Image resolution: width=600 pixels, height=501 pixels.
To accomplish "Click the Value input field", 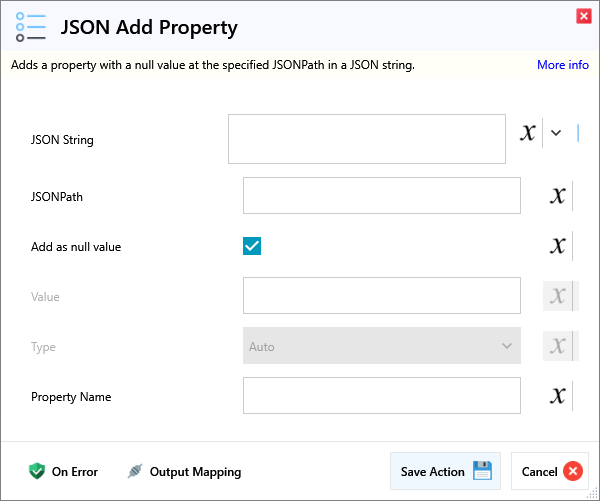I will tap(381, 296).
